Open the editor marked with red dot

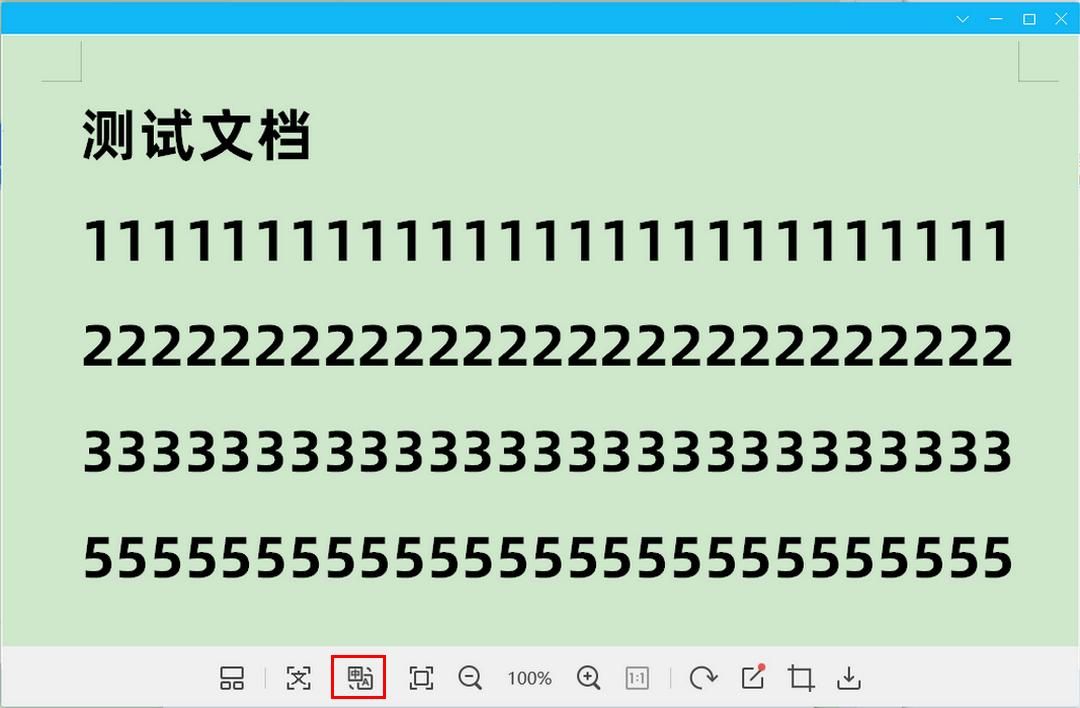pos(753,678)
